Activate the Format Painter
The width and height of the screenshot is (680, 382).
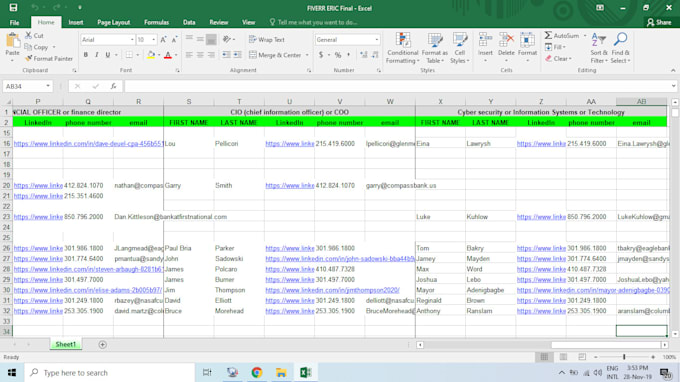[x=49, y=58]
